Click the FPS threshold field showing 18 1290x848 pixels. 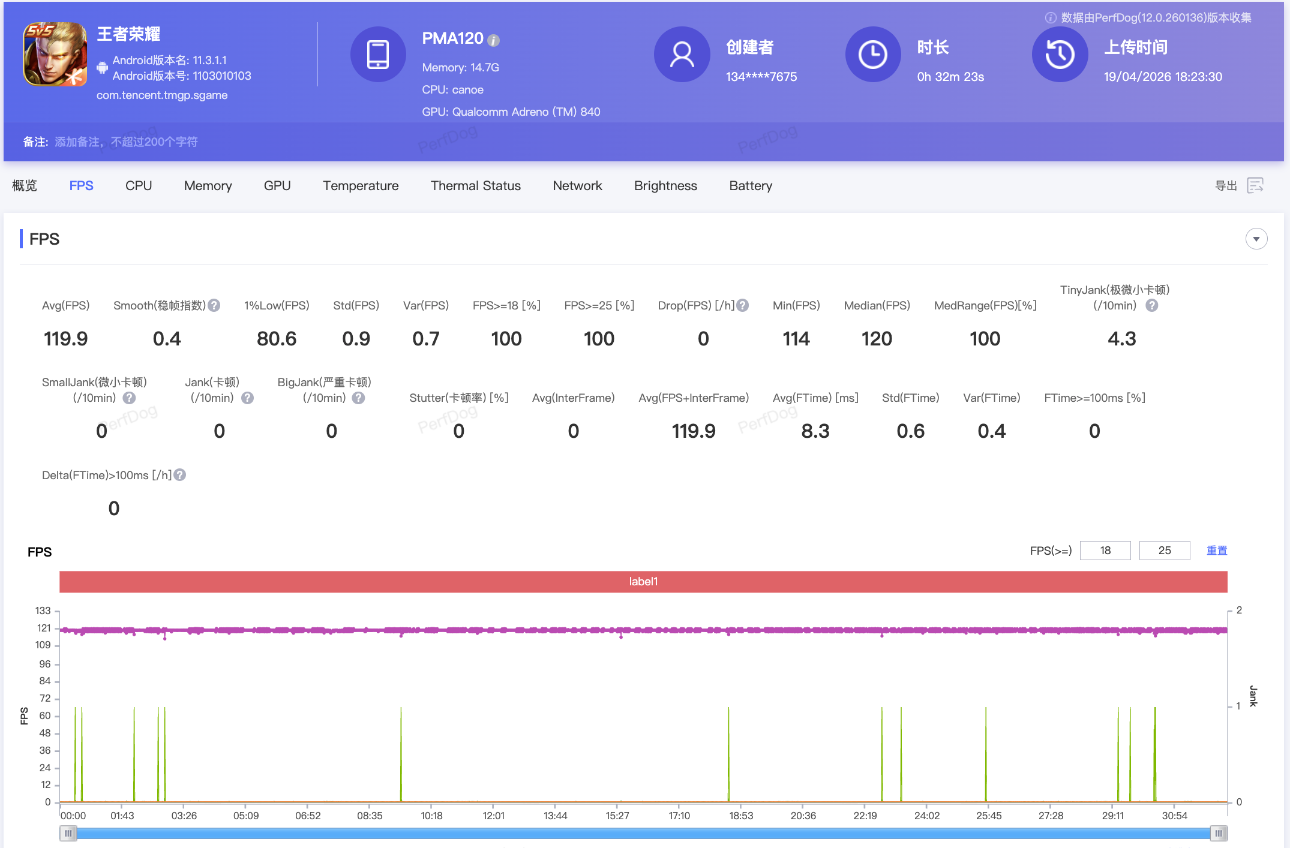click(x=1105, y=551)
